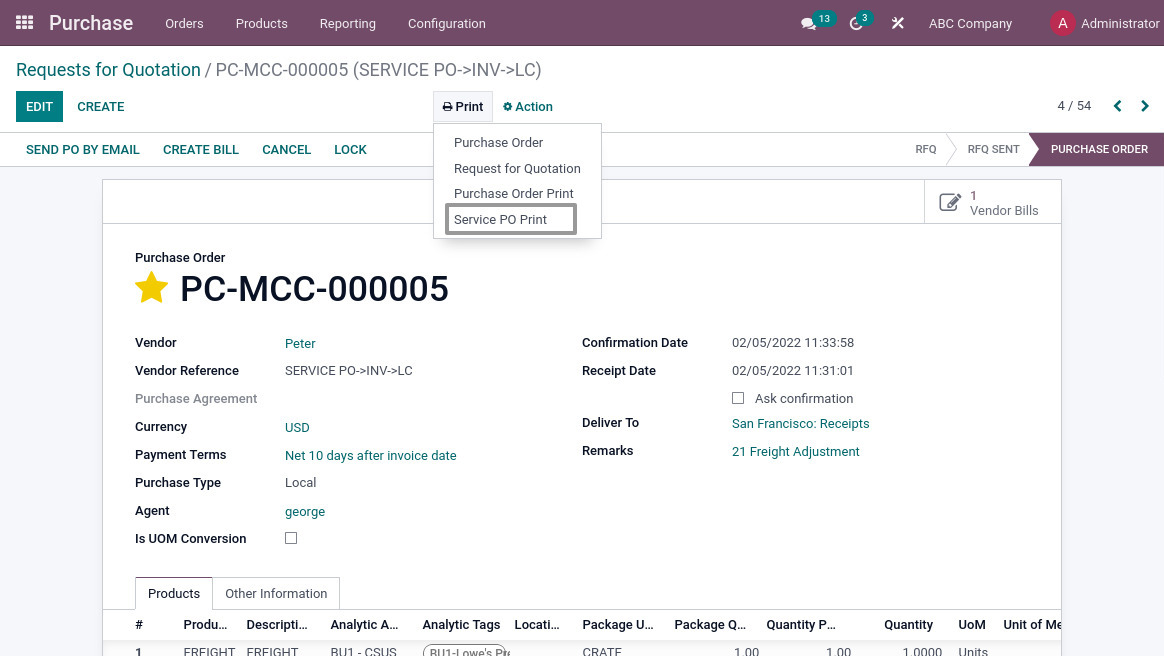
Task: Open the ABC Company switcher in the header
Action: coord(970,23)
